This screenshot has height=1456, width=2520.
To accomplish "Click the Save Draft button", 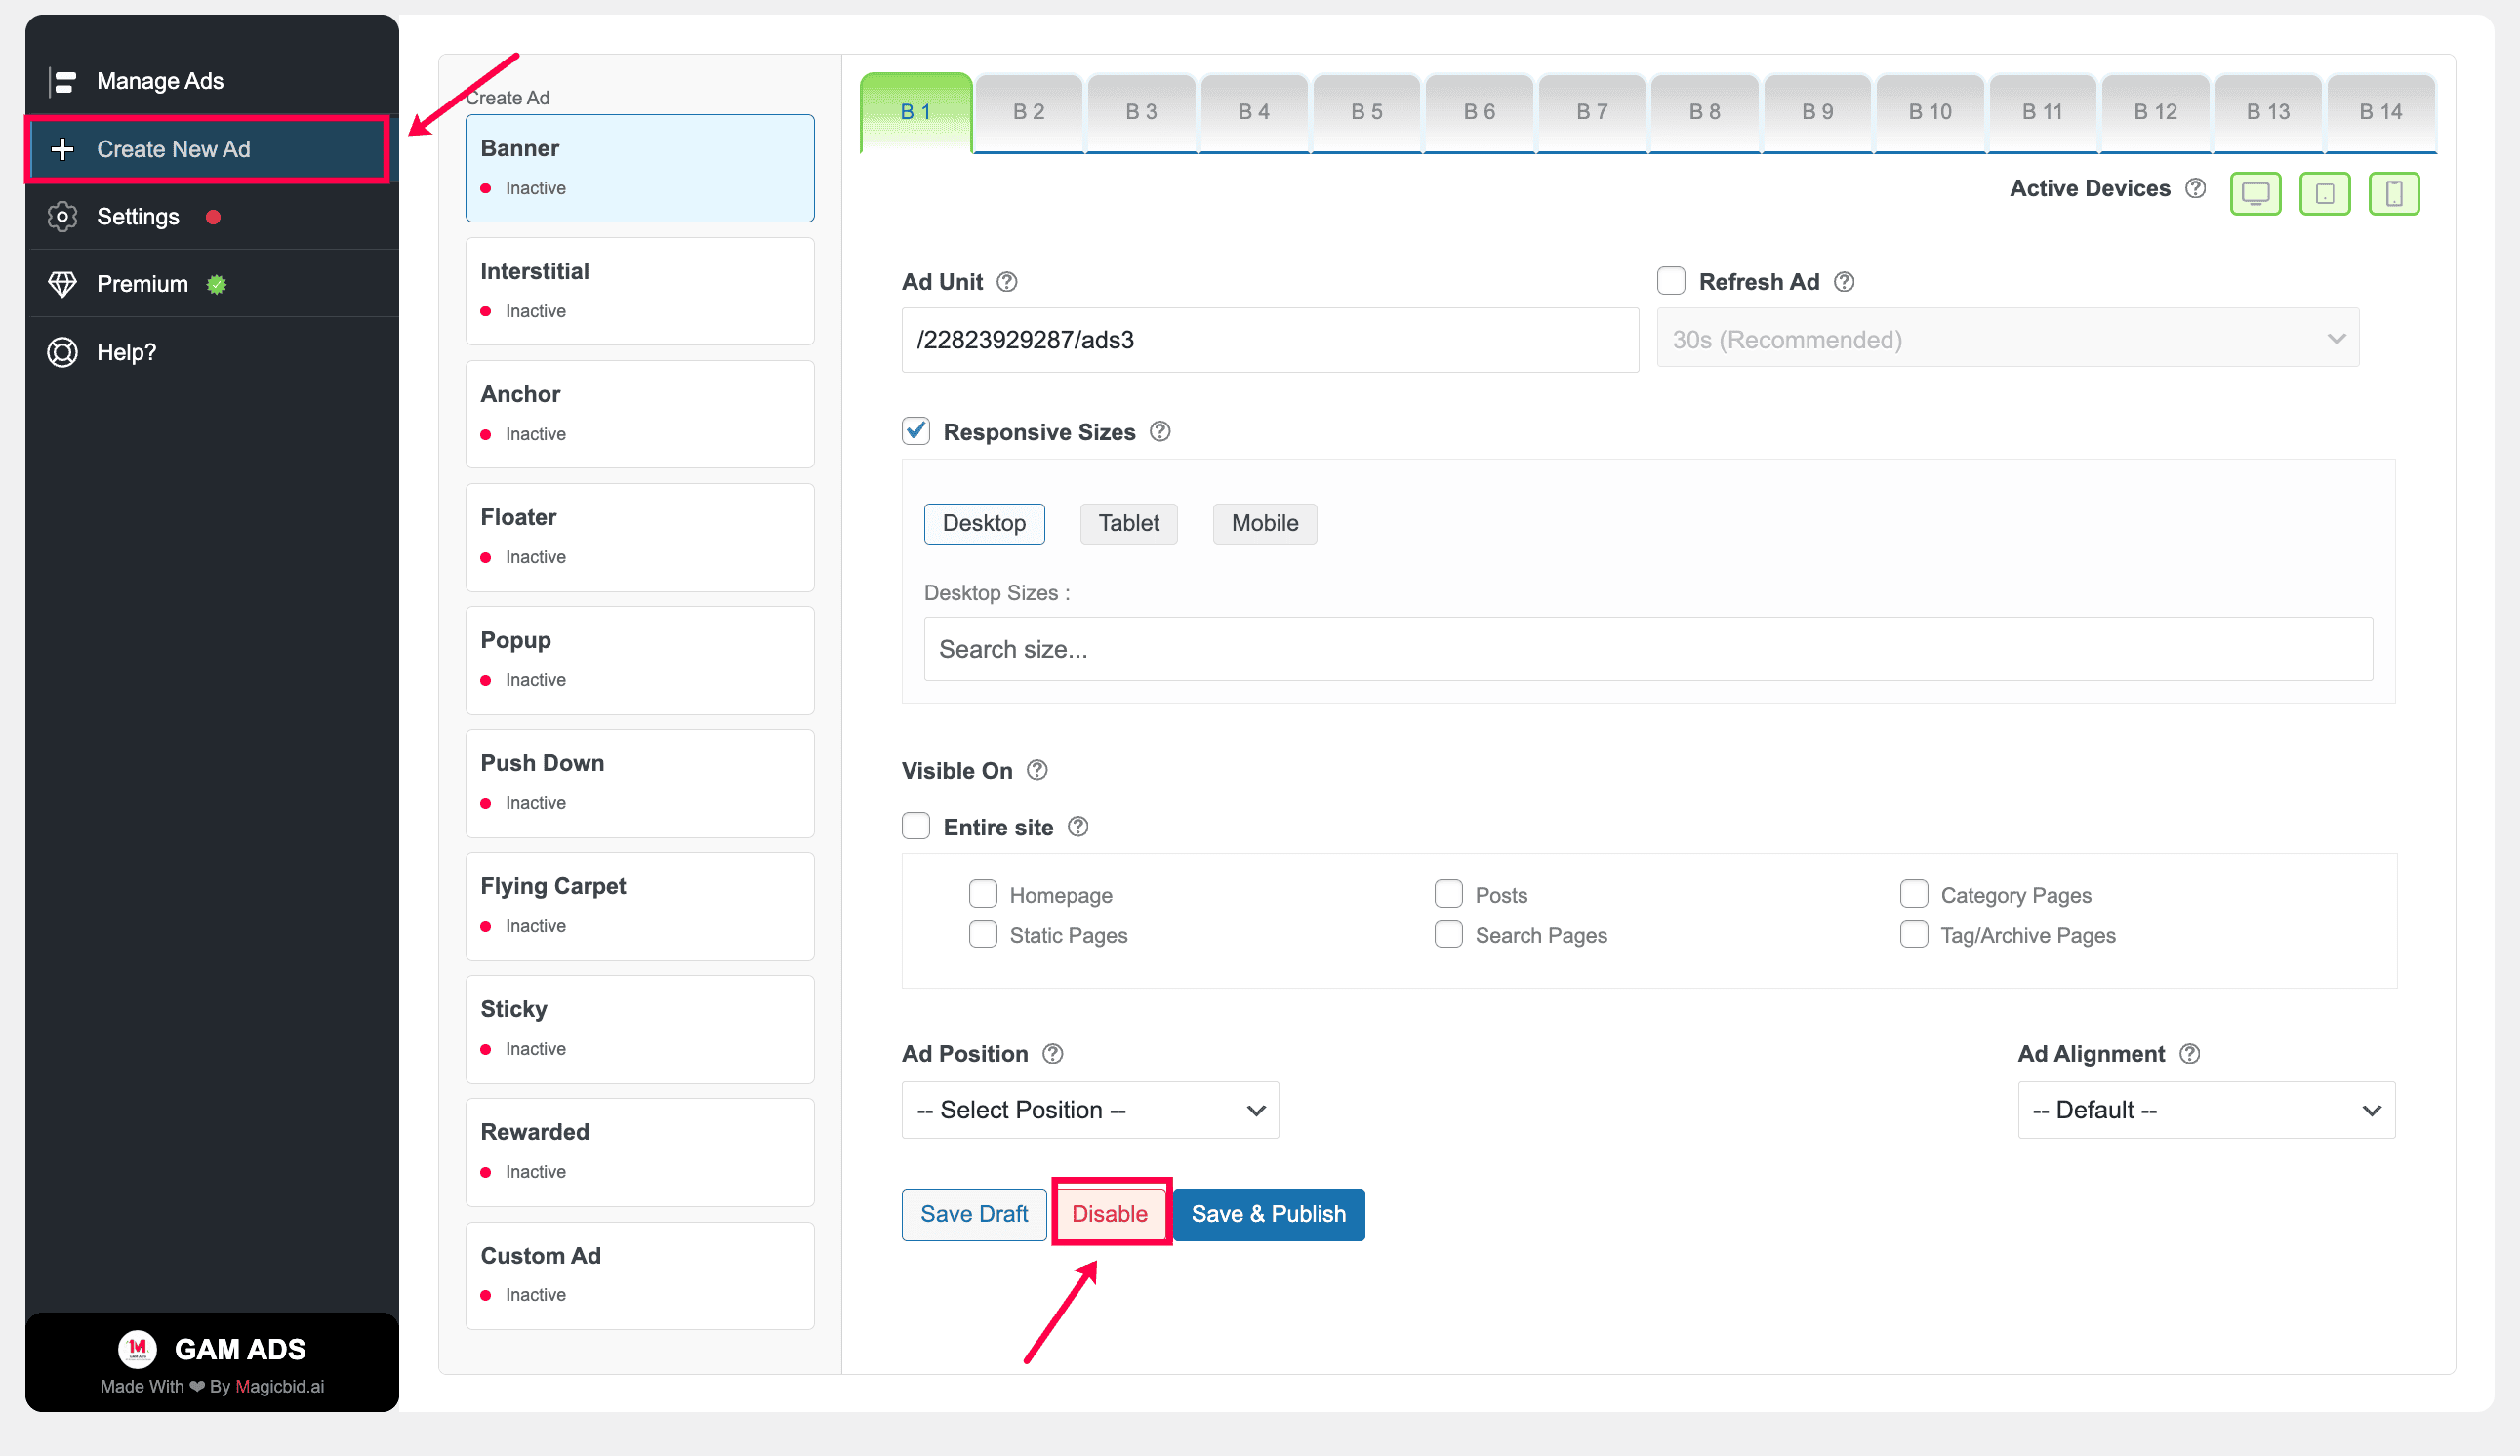I will pos(973,1214).
